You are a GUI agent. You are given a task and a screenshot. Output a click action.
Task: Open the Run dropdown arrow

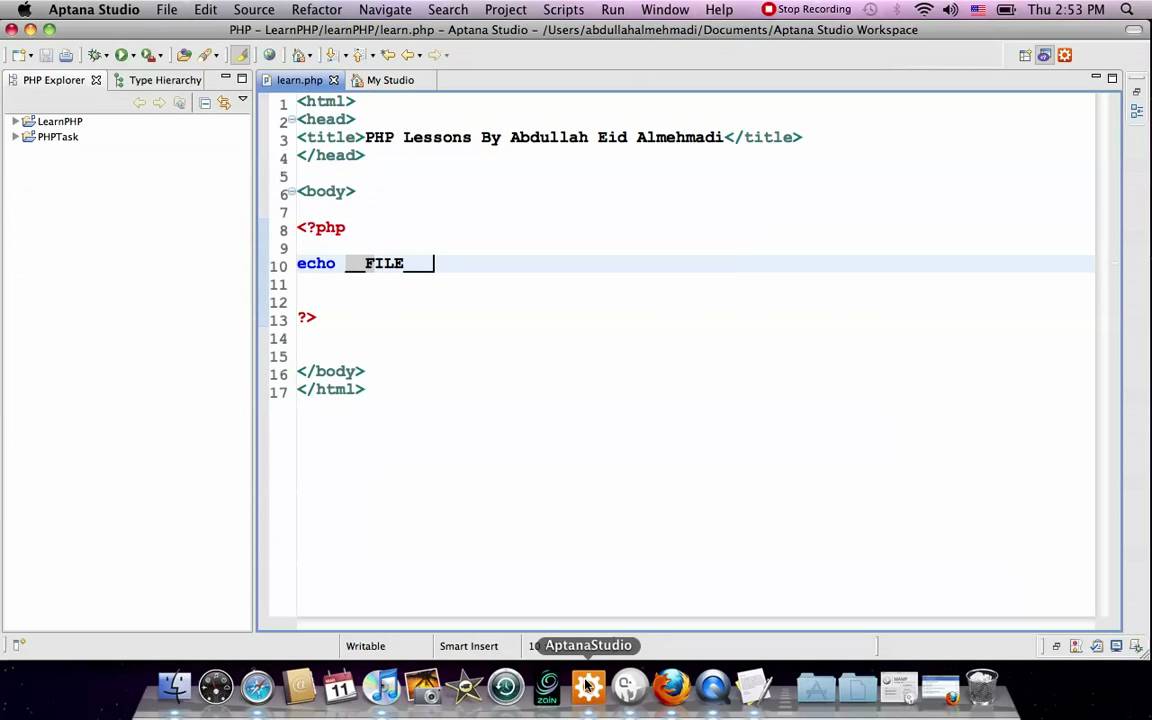click(x=133, y=56)
